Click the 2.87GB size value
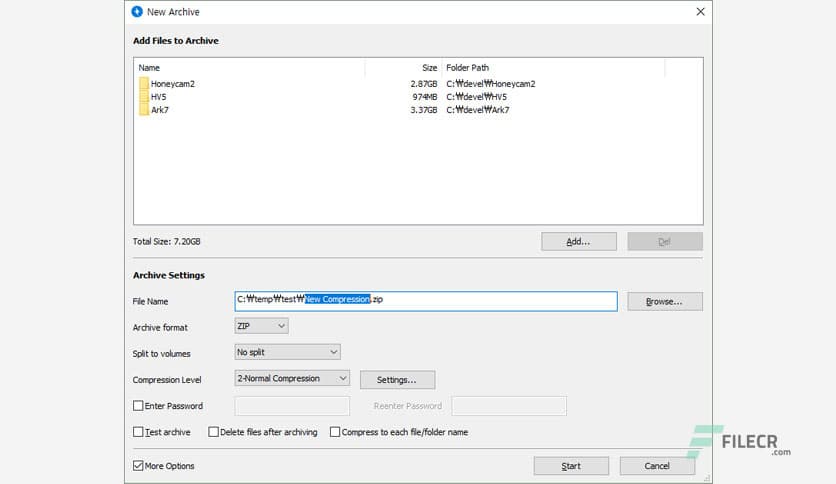 coord(424,84)
